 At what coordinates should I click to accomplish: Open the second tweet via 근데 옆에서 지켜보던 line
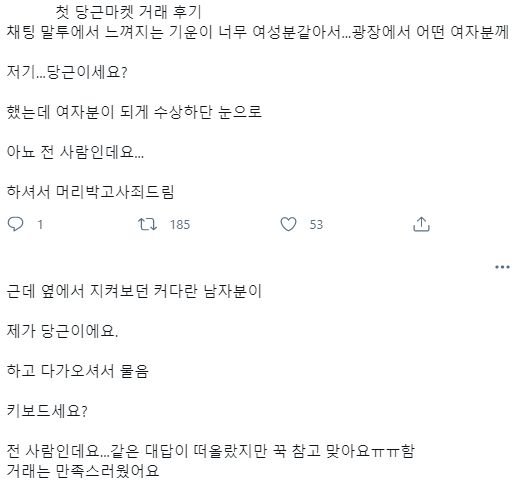point(134,291)
